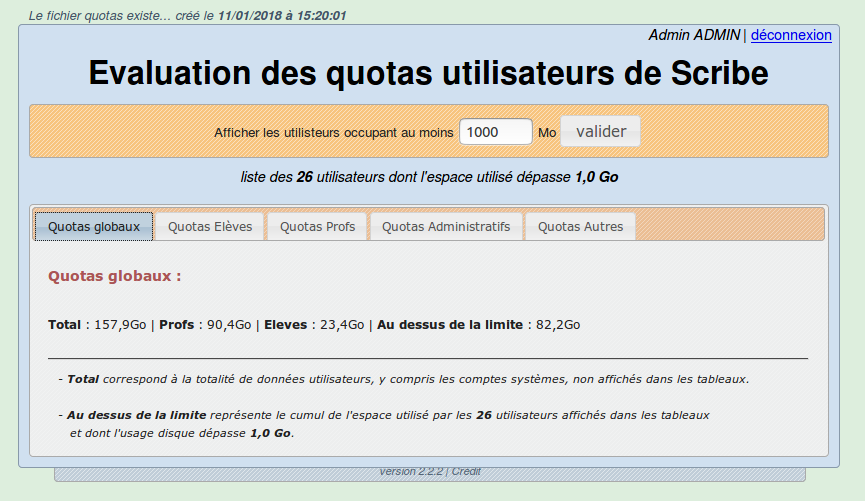Screen dimensions: 865x501
Task: Open the Quotas globaux tab
Action: click(94, 226)
